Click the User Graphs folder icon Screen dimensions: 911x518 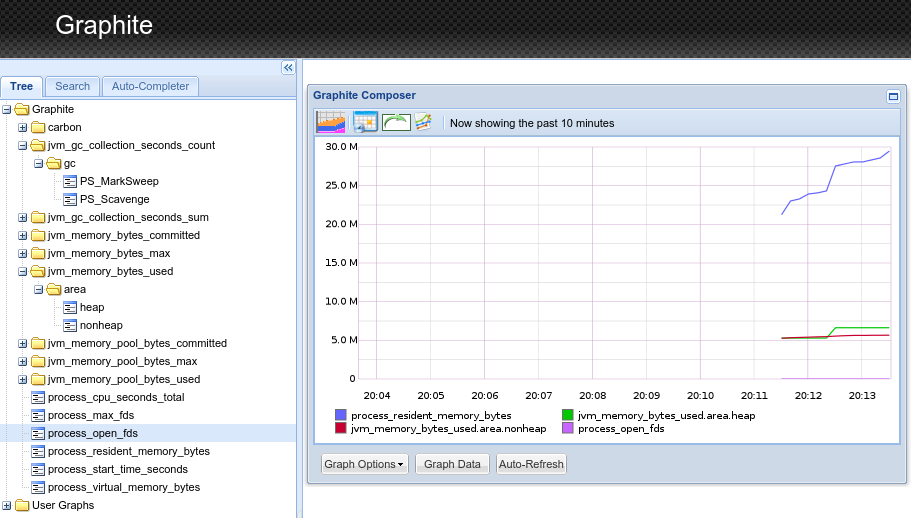pyautogui.click(x=22, y=505)
